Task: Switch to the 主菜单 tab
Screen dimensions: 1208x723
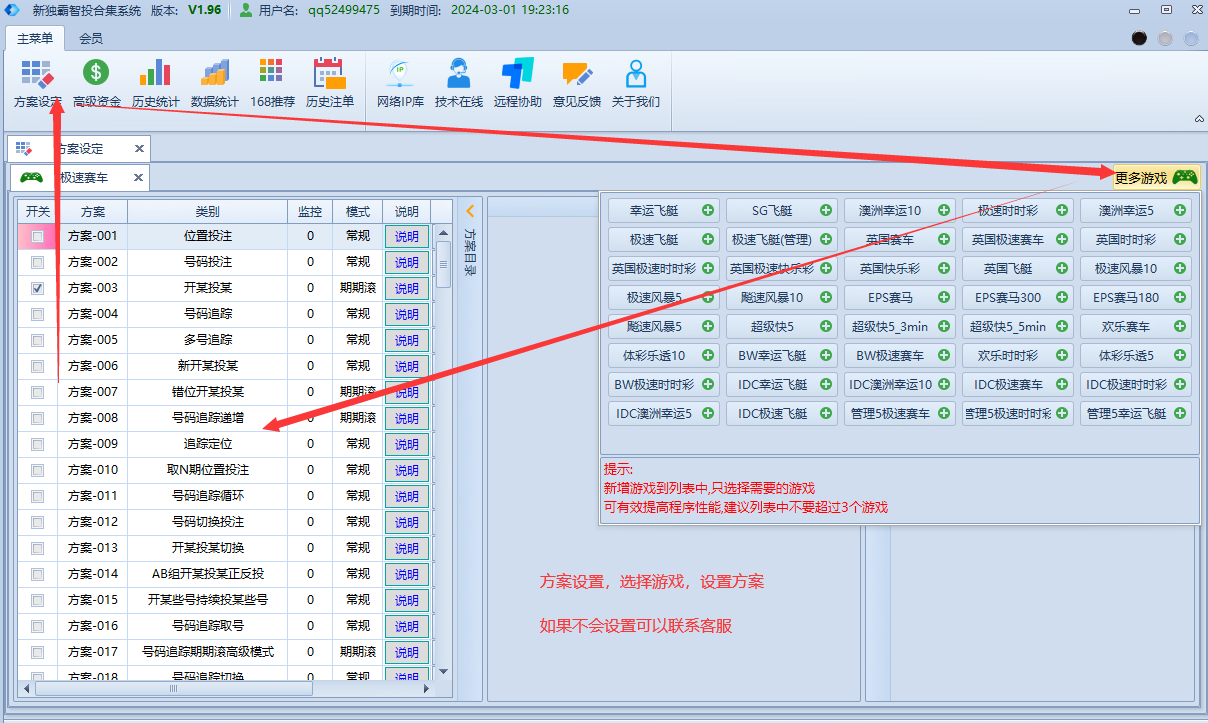Action: 35,38
